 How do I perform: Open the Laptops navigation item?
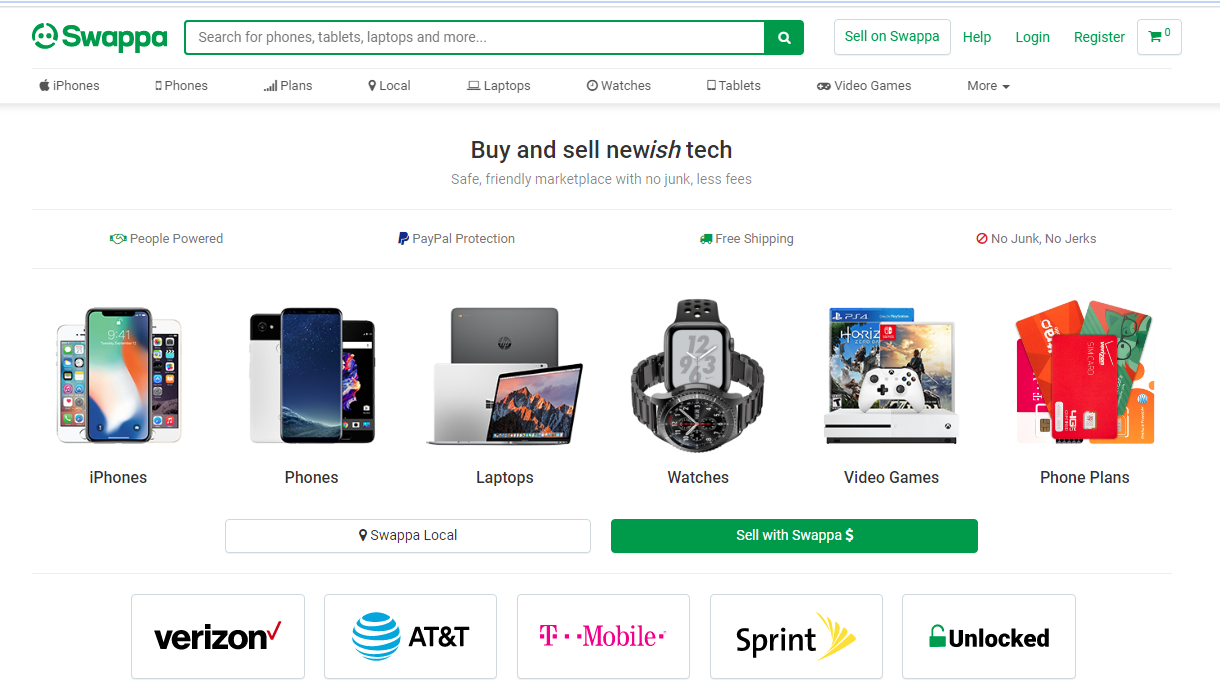click(x=499, y=86)
